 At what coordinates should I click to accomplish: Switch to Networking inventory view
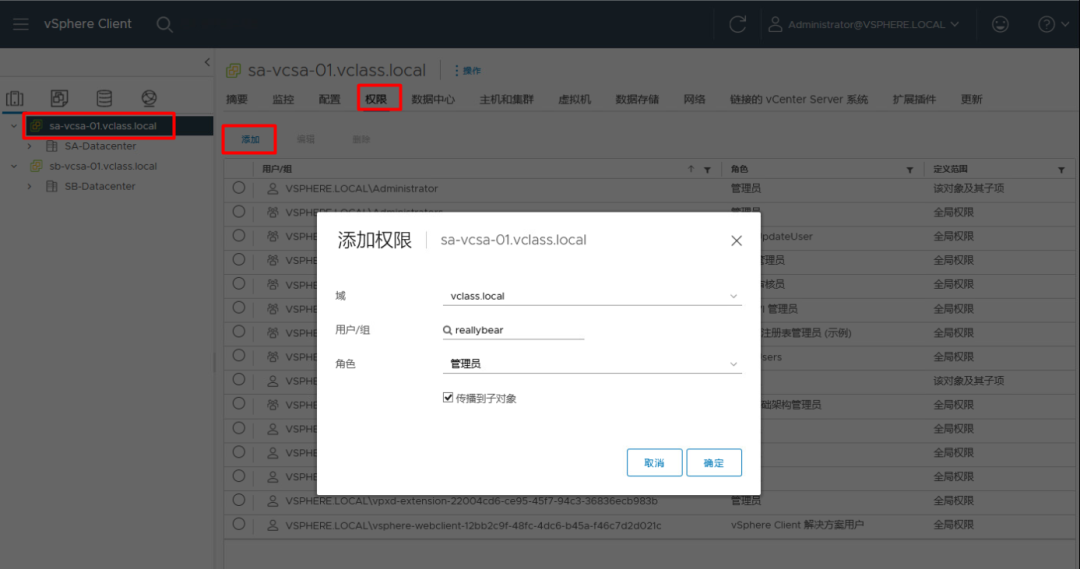tap(149, 99)
